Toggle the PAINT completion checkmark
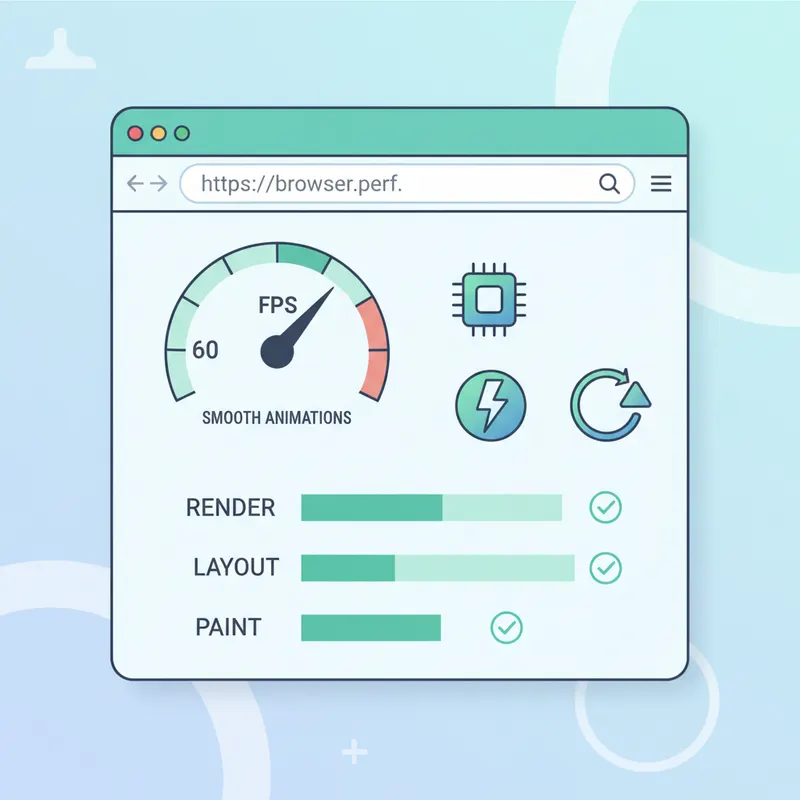 505,627
